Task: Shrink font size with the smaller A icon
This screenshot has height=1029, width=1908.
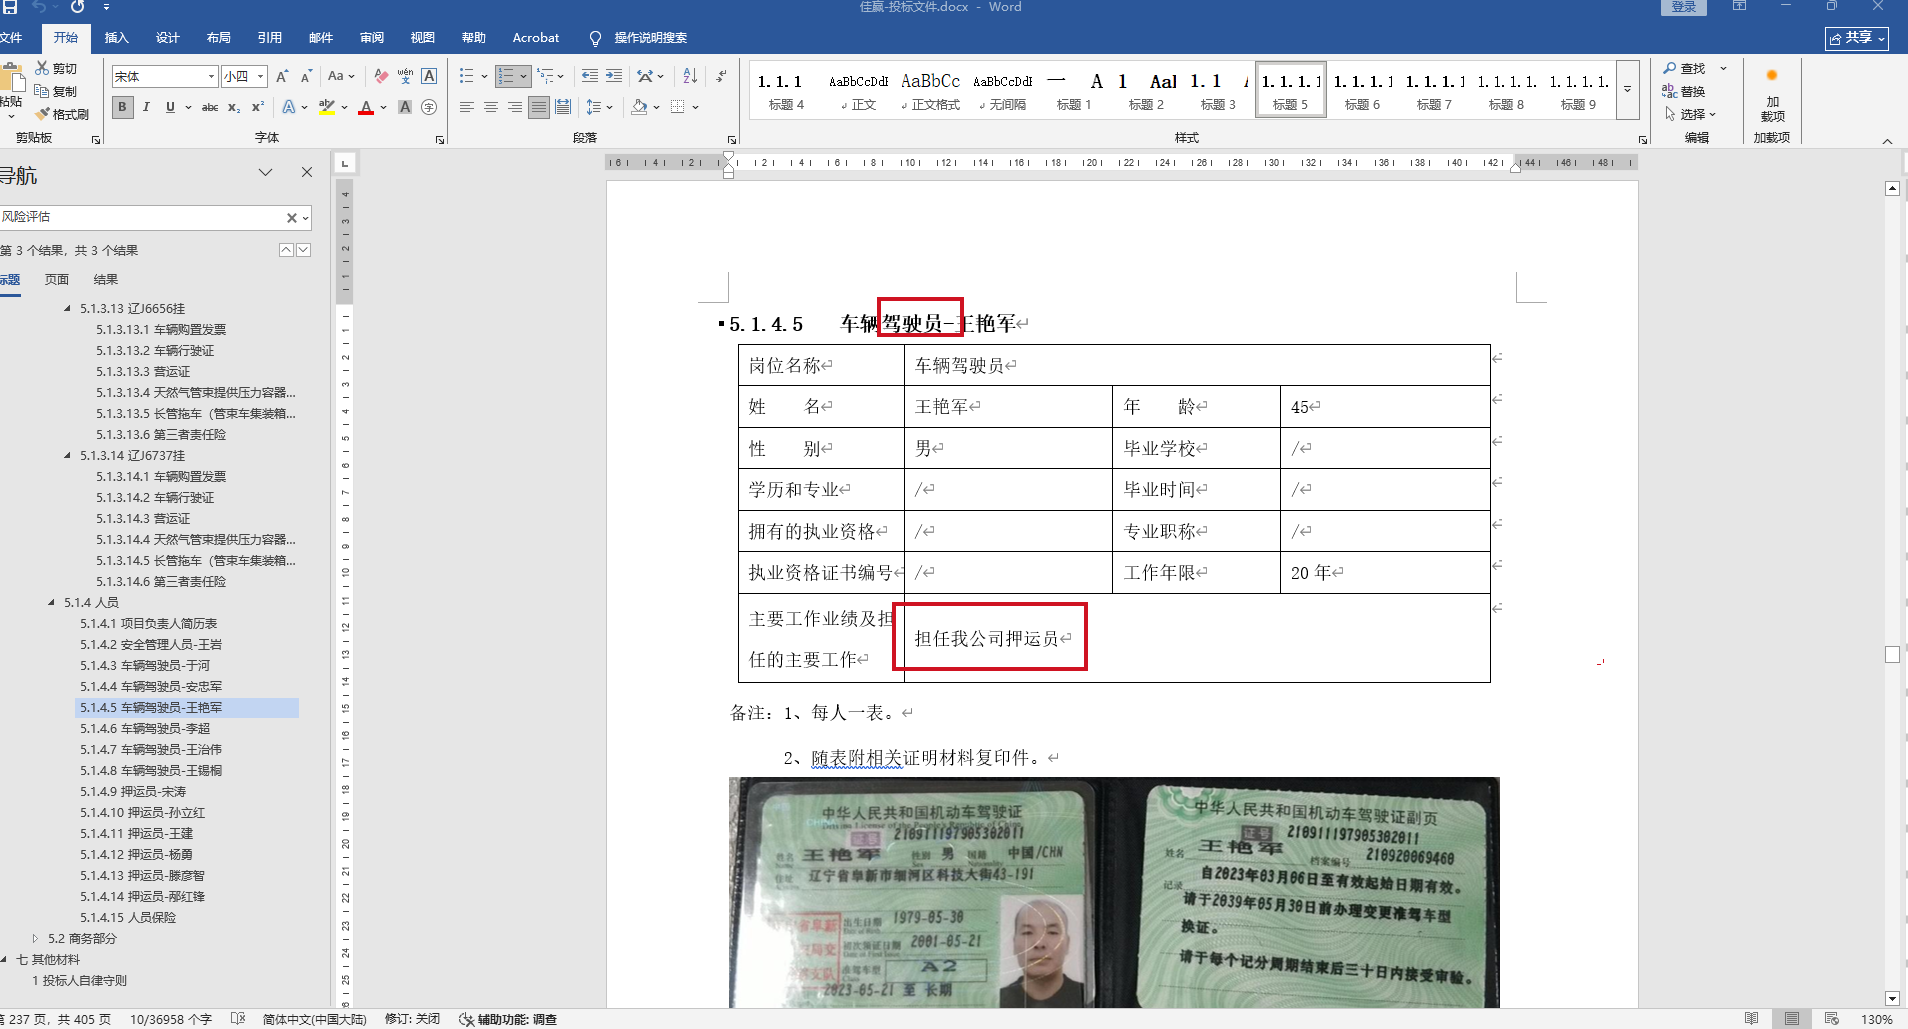Action: pos(306,76)
